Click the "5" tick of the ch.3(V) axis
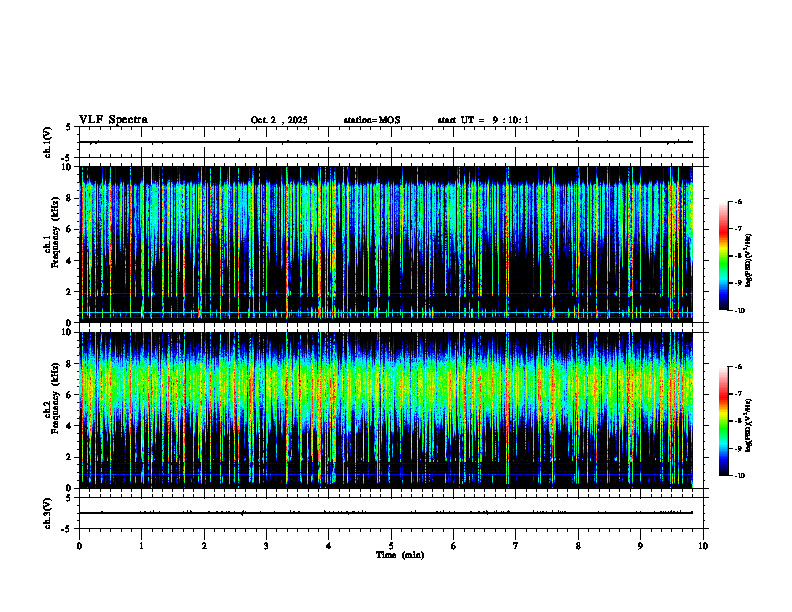Image resolution: width=792 pixels, height=612 pixels. click(x=70, y=498)
